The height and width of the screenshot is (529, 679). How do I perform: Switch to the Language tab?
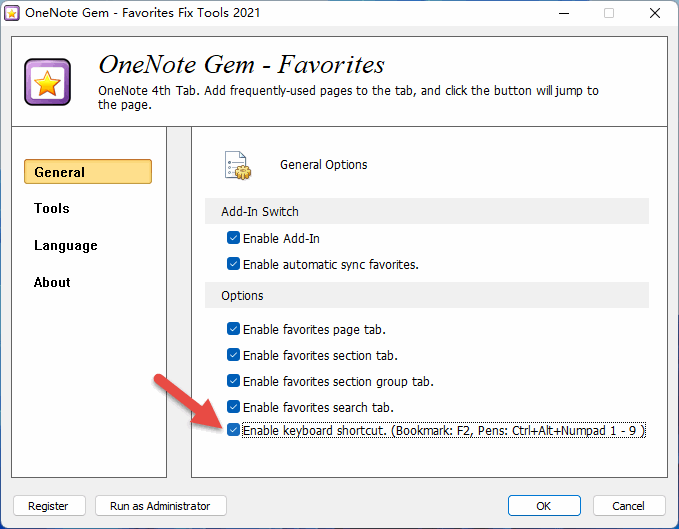(66, 245)
